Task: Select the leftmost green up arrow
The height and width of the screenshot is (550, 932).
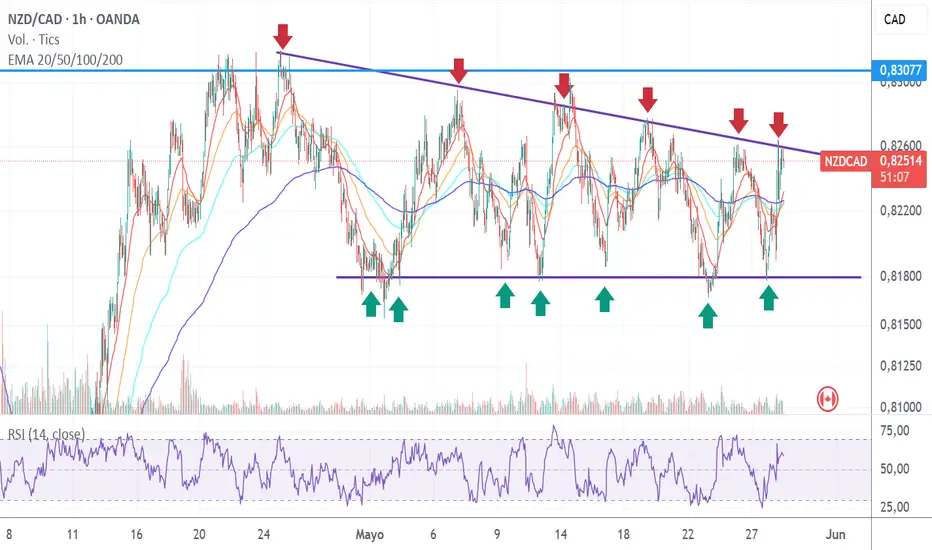Action: click(x=371, y=305)
